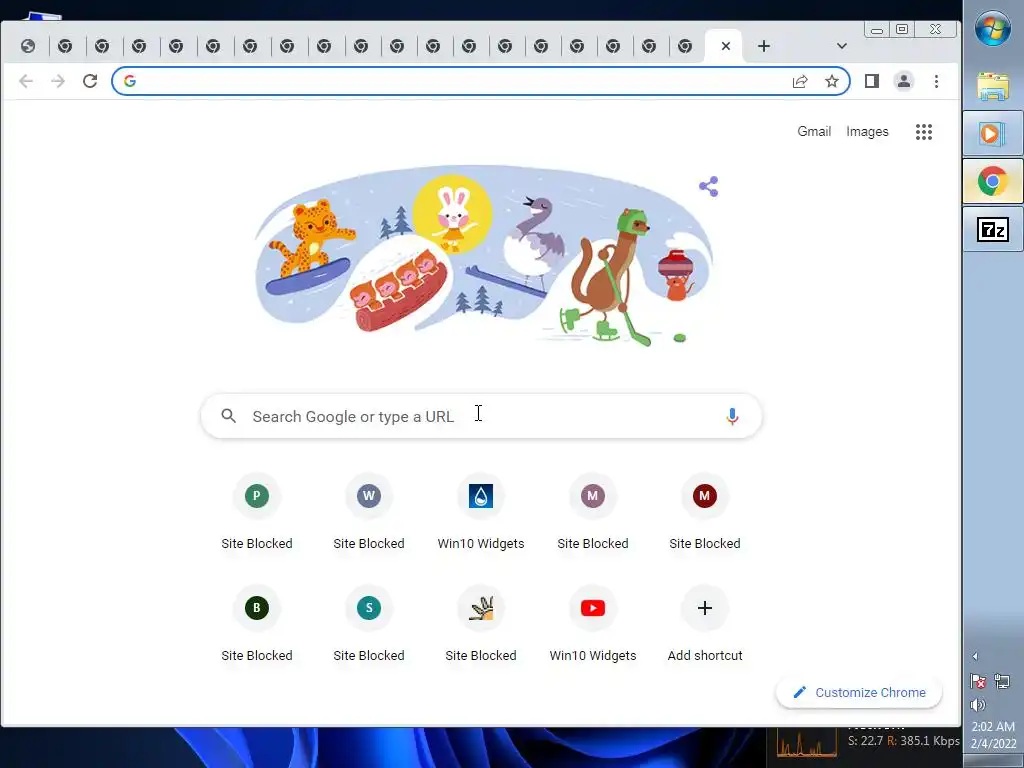This screenshot has height=768, width=1024.
Task: Click the Google G icon in address bar
Action: click(x=129, y=81)
